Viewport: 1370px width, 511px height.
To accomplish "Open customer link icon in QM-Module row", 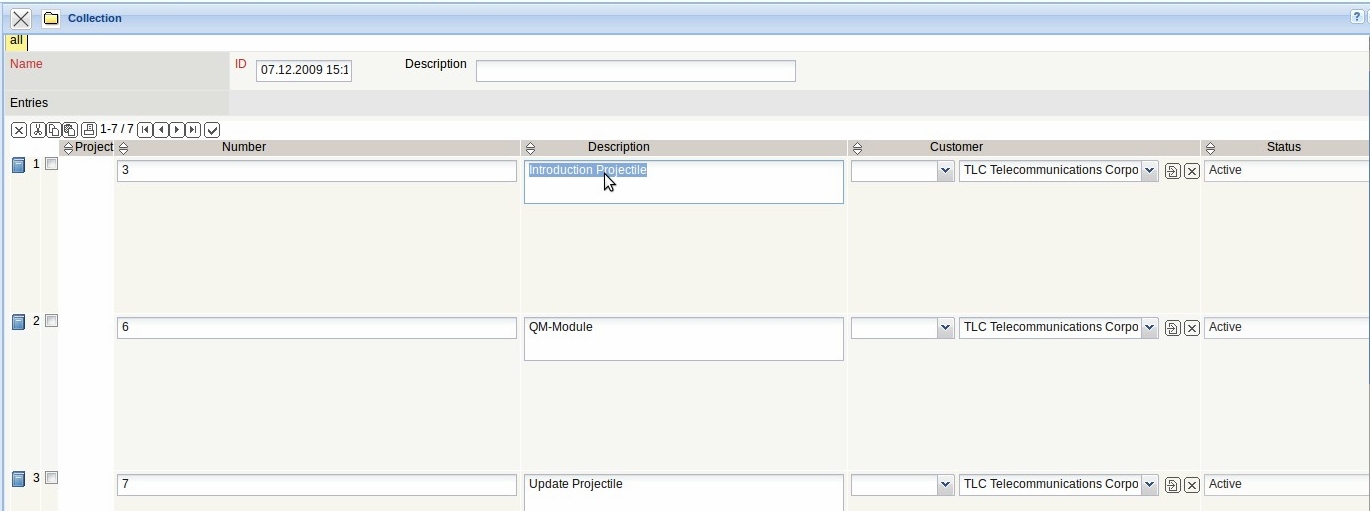I will [x=1173, y=328].
